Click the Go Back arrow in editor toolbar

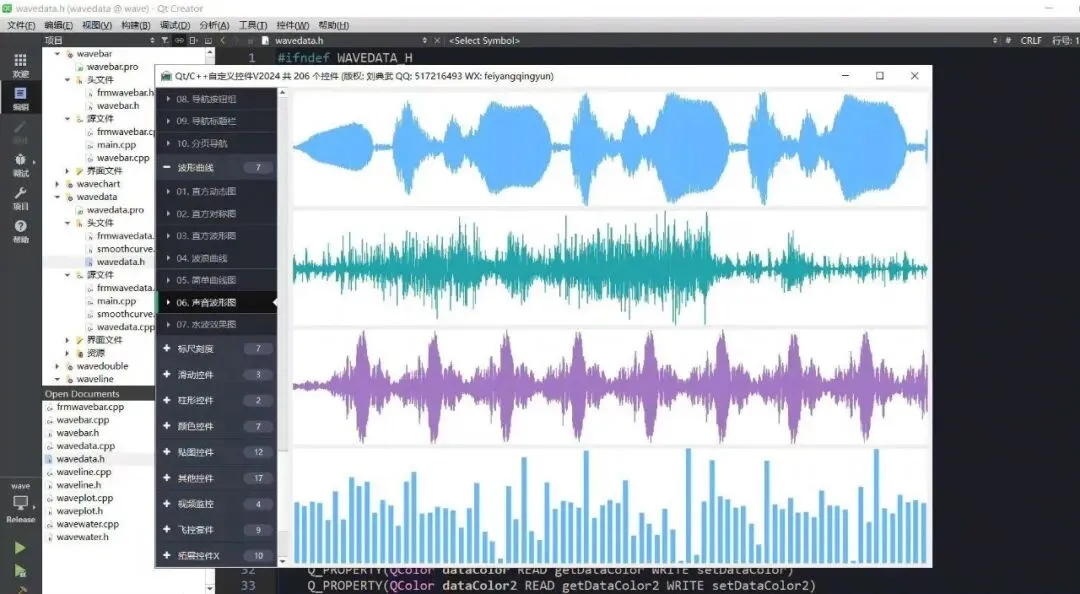222,41
